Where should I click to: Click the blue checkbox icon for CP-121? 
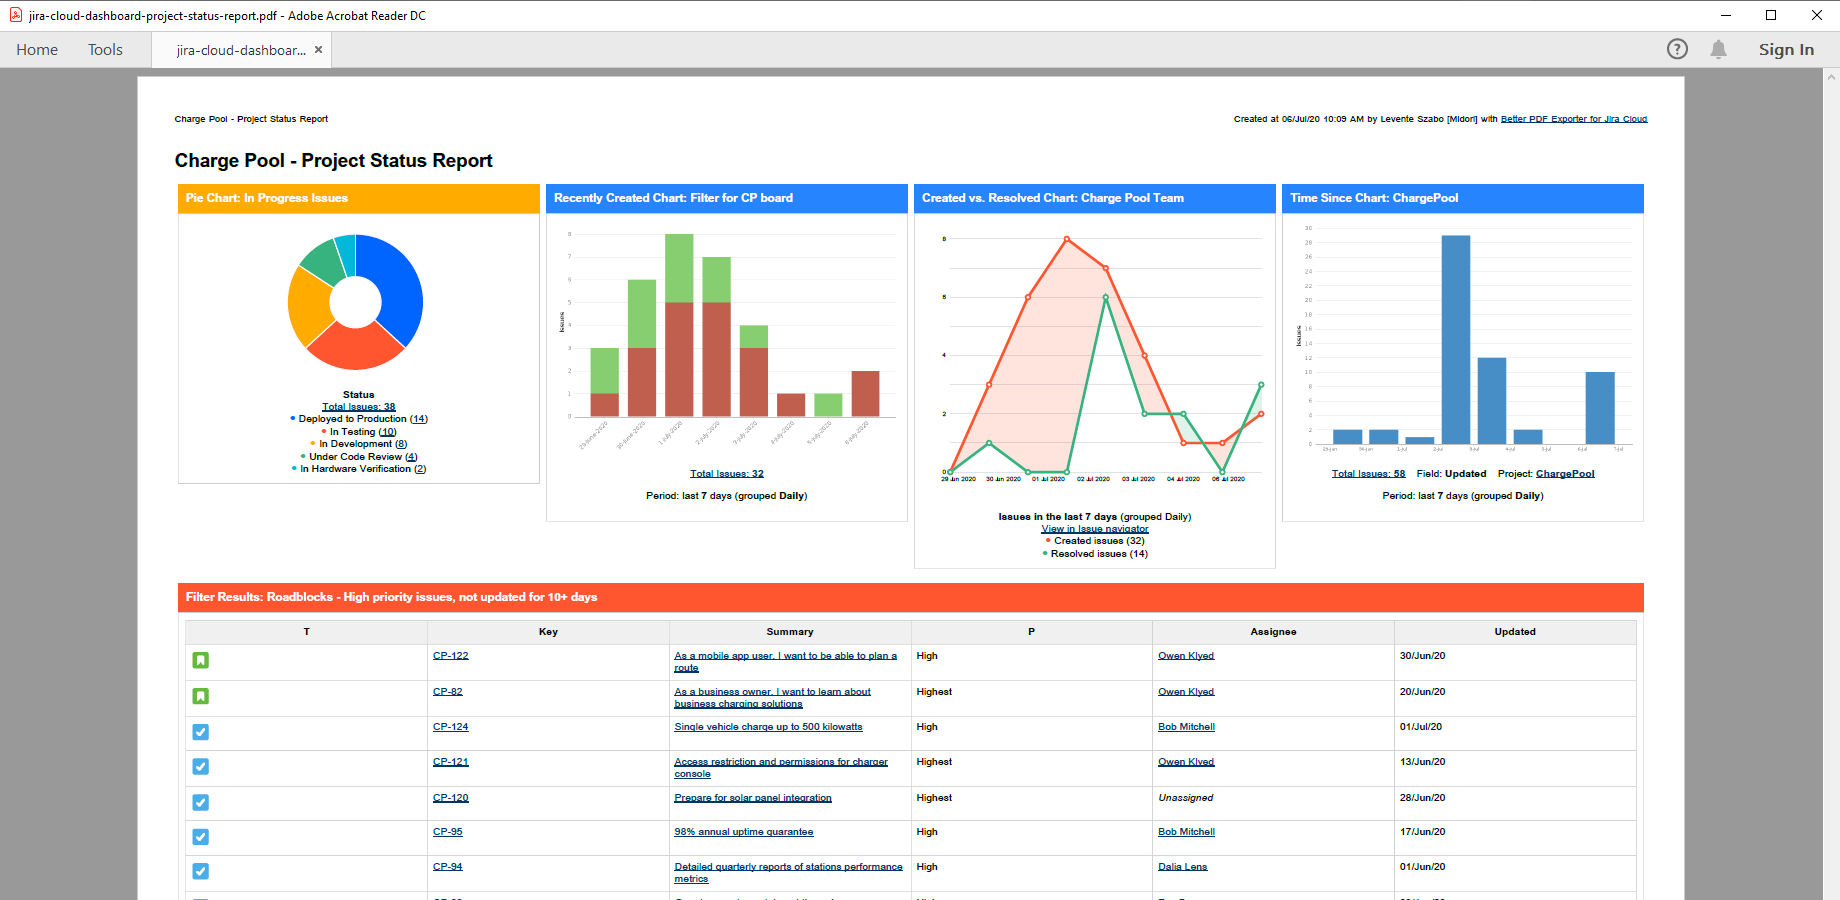(x=201, y=767)
